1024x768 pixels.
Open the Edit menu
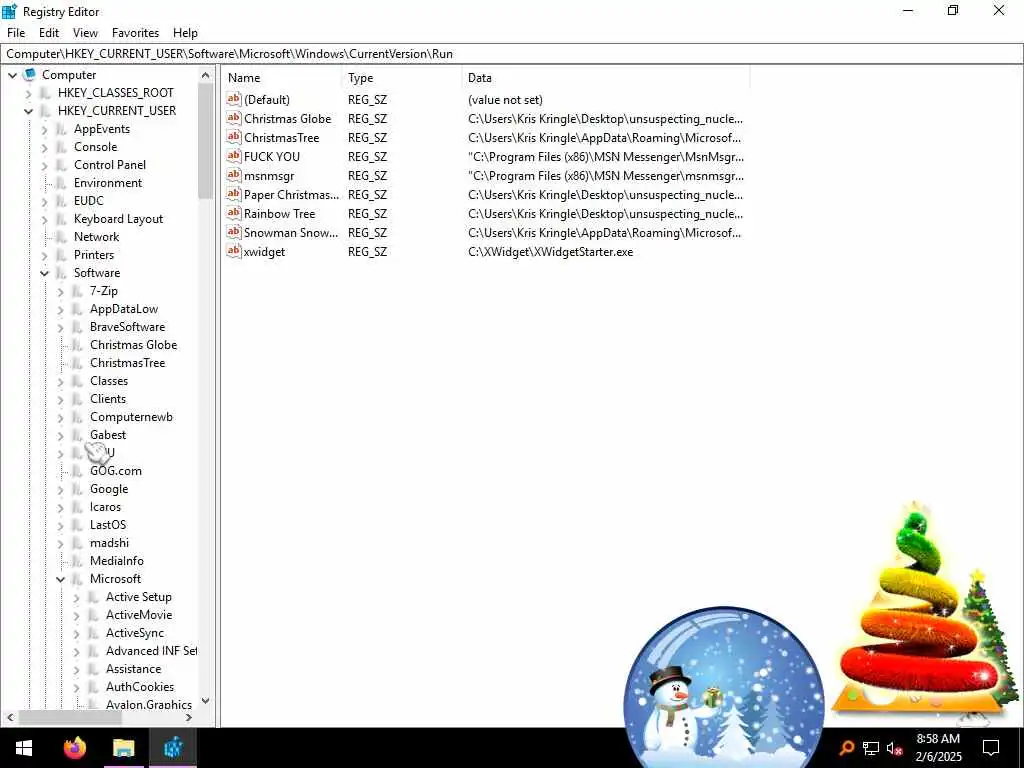49,33
